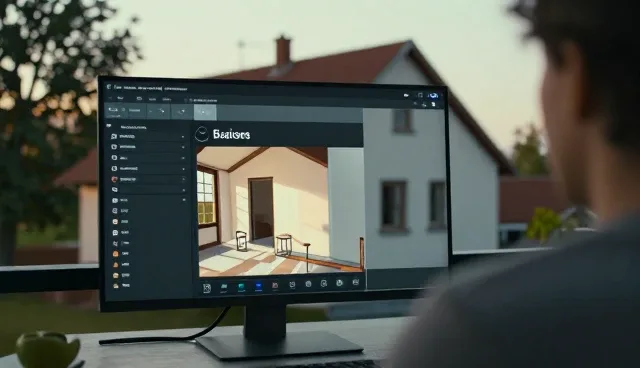
Task: Open the blue-highlighted icon in monitor's top-right corner
Action: click(433, 95)
